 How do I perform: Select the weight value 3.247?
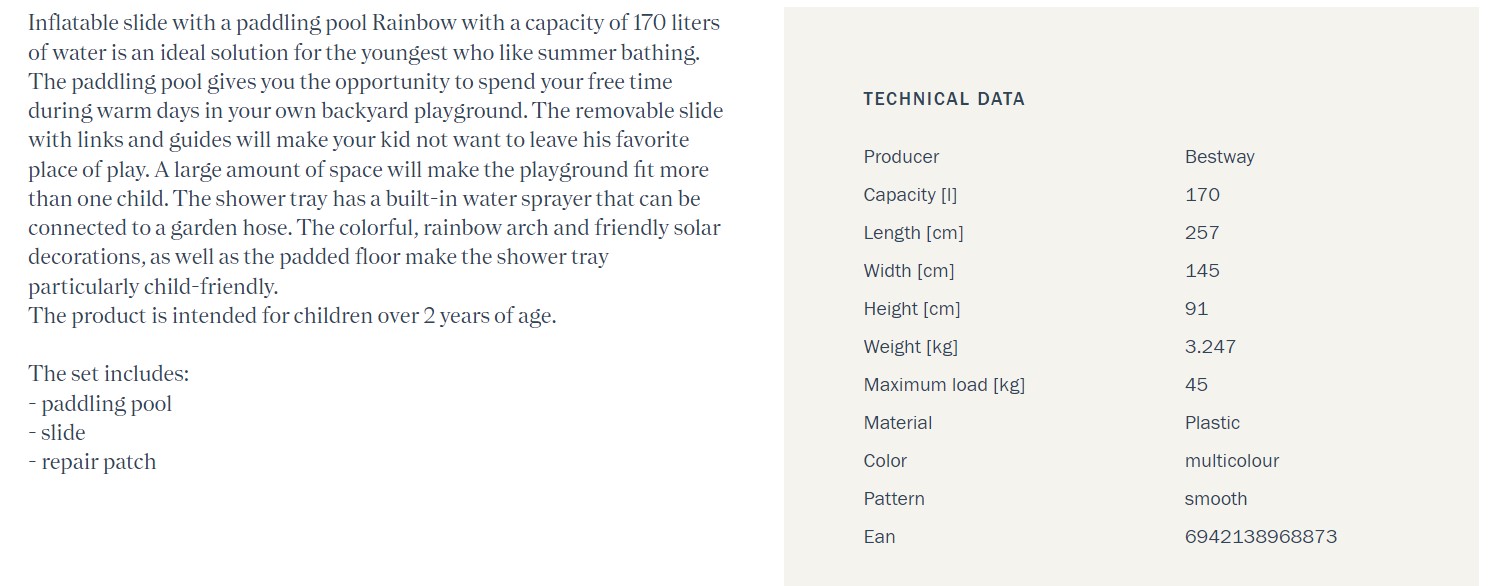pyautogui.click(x=1210, y=347)
